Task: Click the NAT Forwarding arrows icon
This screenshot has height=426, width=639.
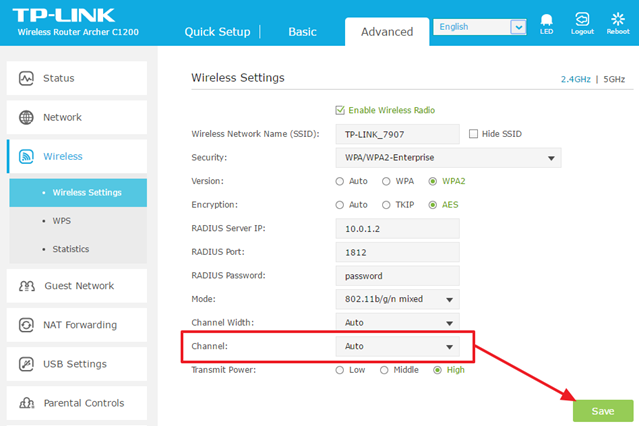Action: [x=26, y=325]
